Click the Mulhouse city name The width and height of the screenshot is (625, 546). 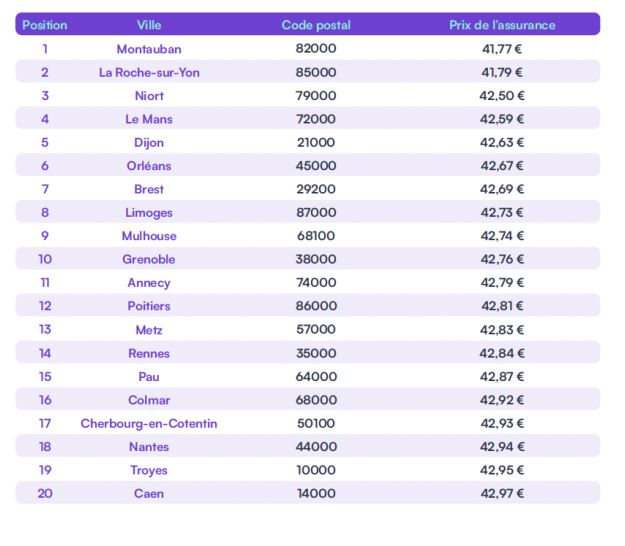point(149,236)
